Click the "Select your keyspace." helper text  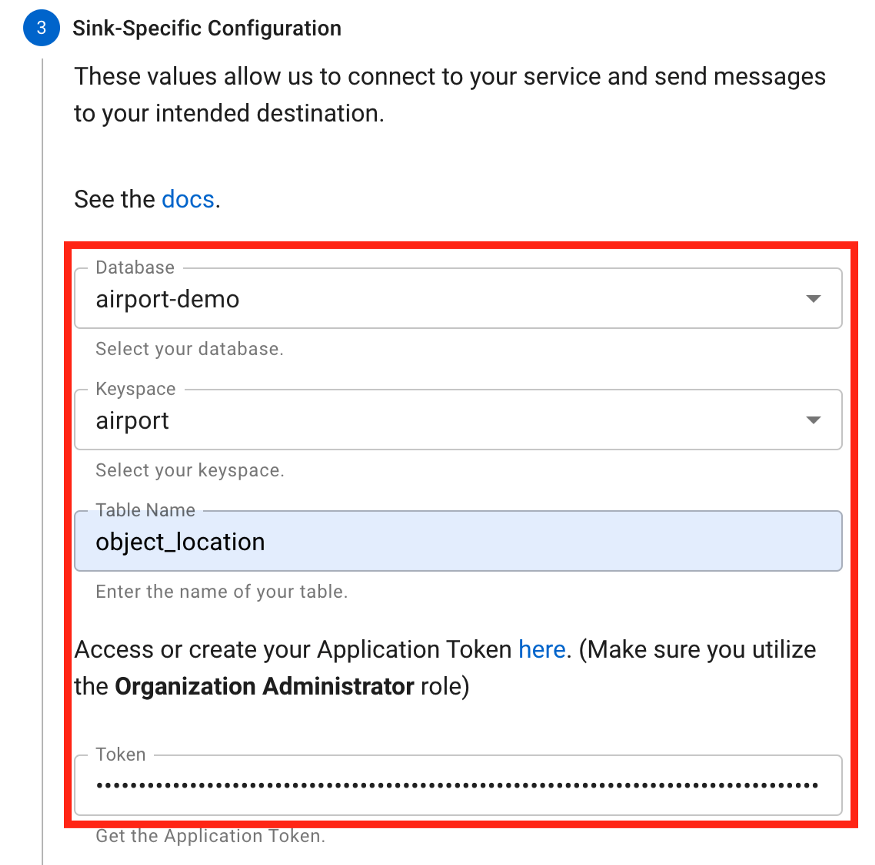189,470
